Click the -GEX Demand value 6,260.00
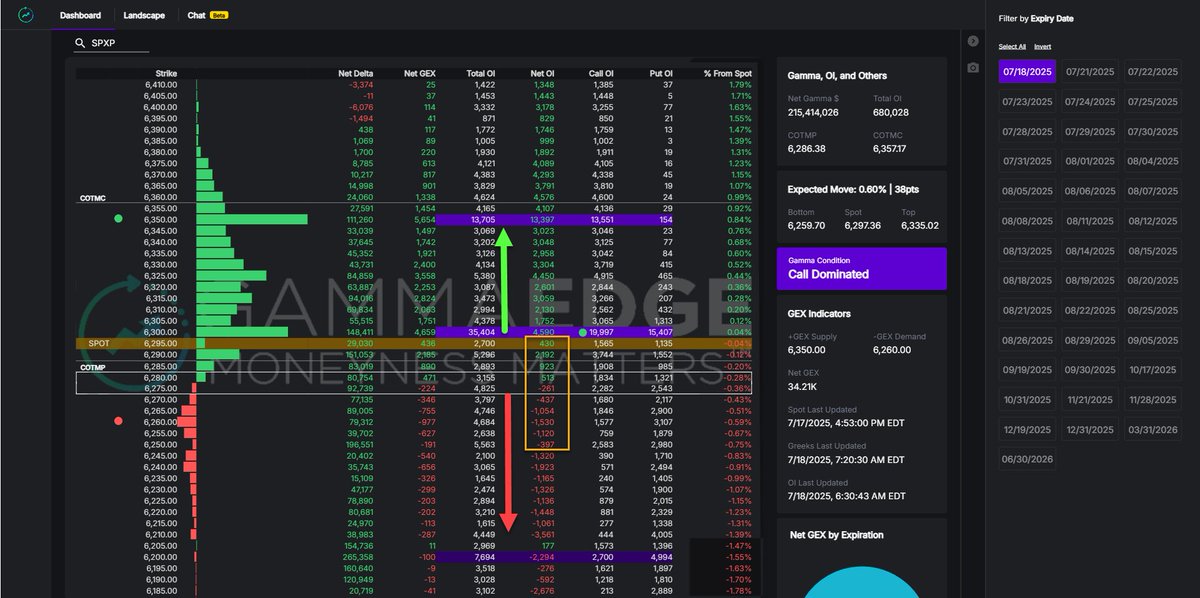 point(891,350)
